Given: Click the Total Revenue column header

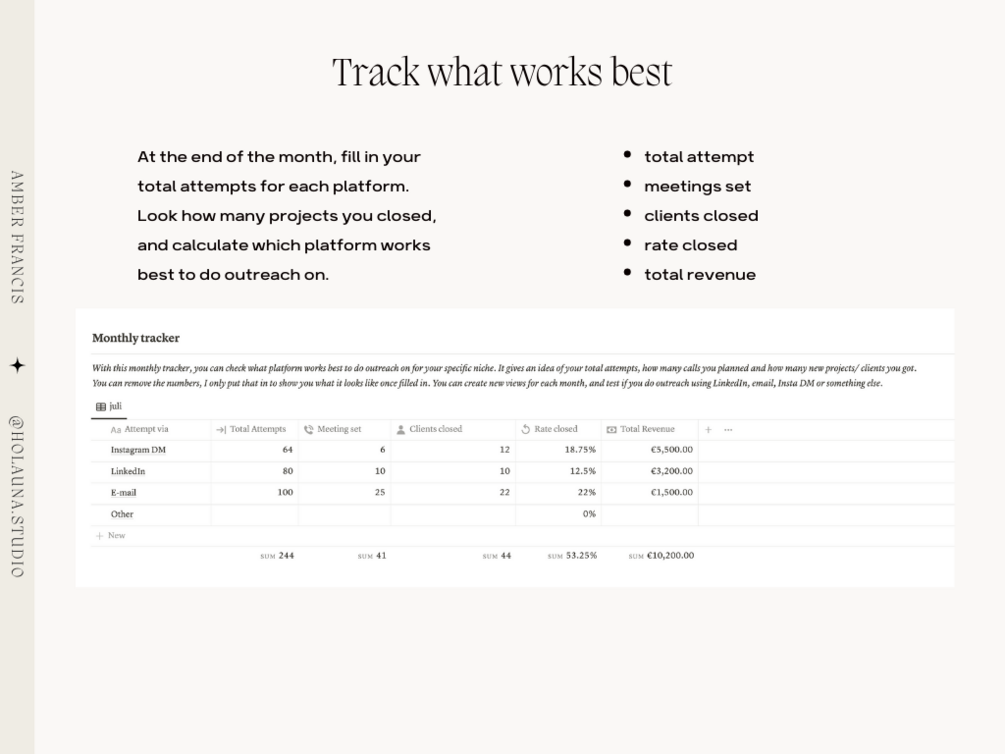Looking at the screenshot, I should pos(646,429).
